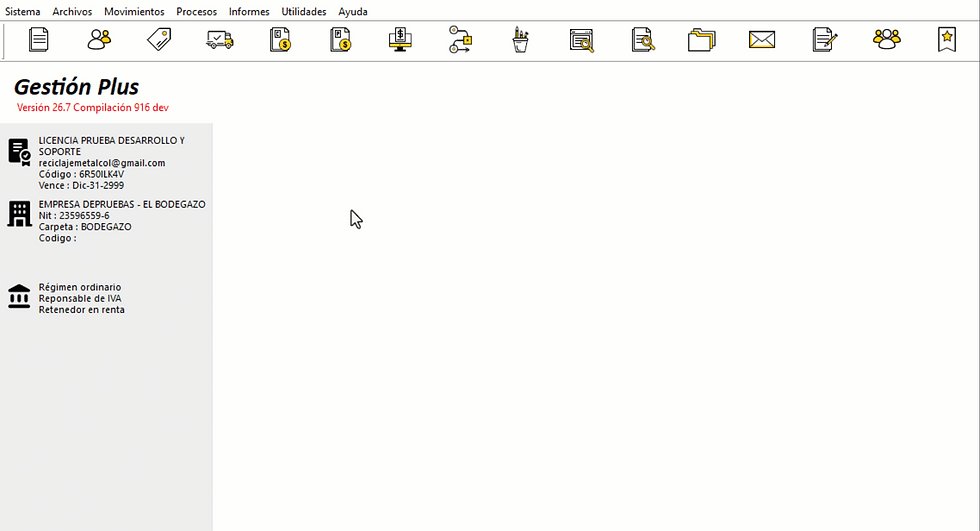Open the Utilidades menu

pyautogui.click(x=304, y=12)
